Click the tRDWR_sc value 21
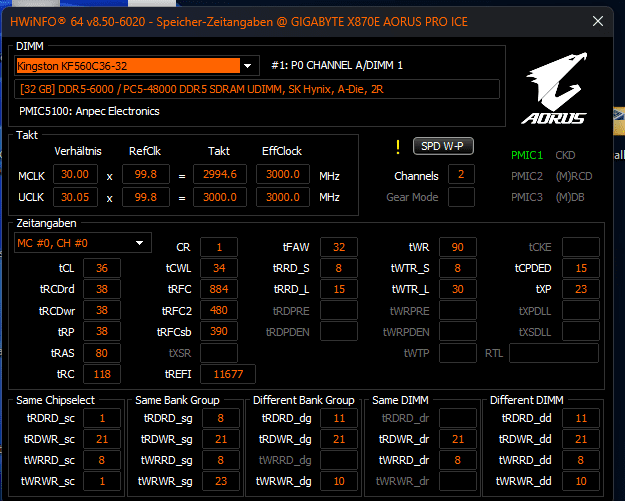The image size is (625, 501). click(x=102, y=439)
